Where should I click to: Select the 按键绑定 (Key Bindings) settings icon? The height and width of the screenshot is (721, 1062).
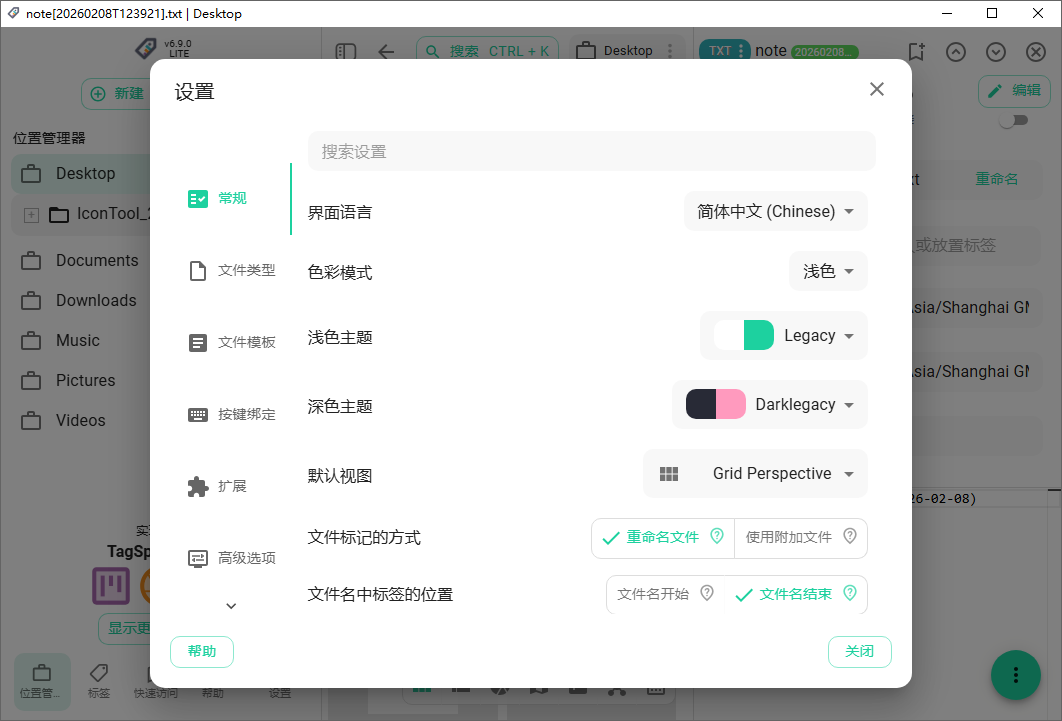coord(198,414)
